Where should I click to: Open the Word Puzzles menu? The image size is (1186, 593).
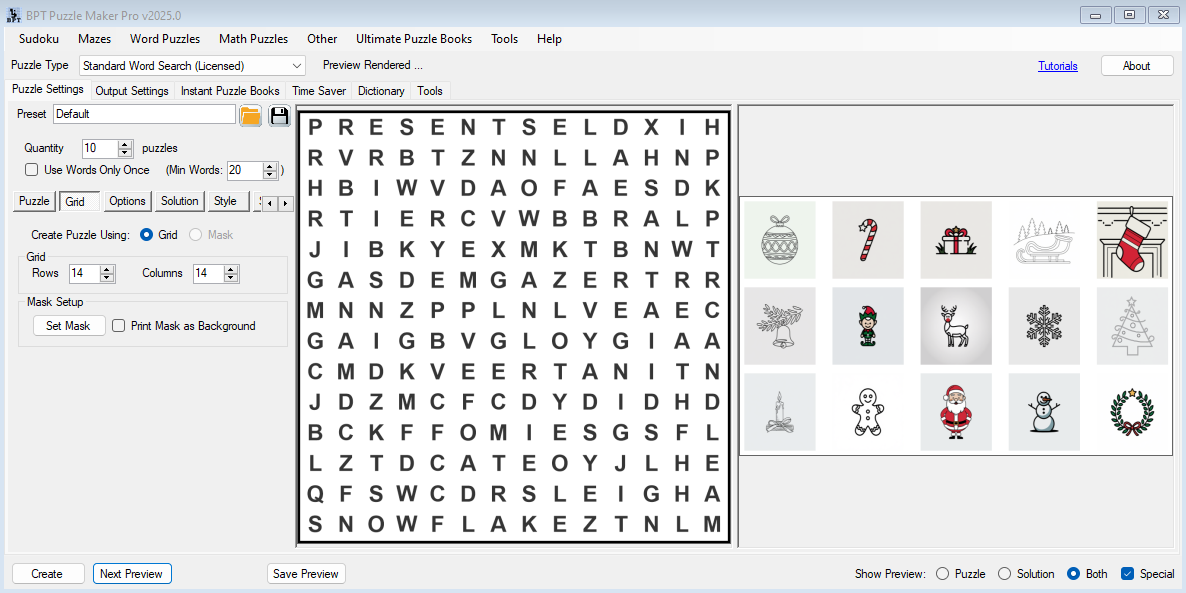click(164, 39)
